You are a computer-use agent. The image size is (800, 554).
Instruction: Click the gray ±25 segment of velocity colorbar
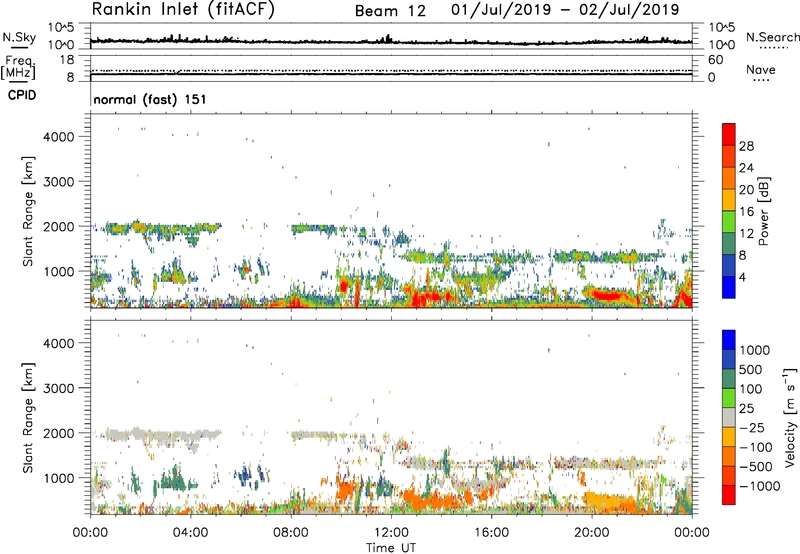coord(729,418)
